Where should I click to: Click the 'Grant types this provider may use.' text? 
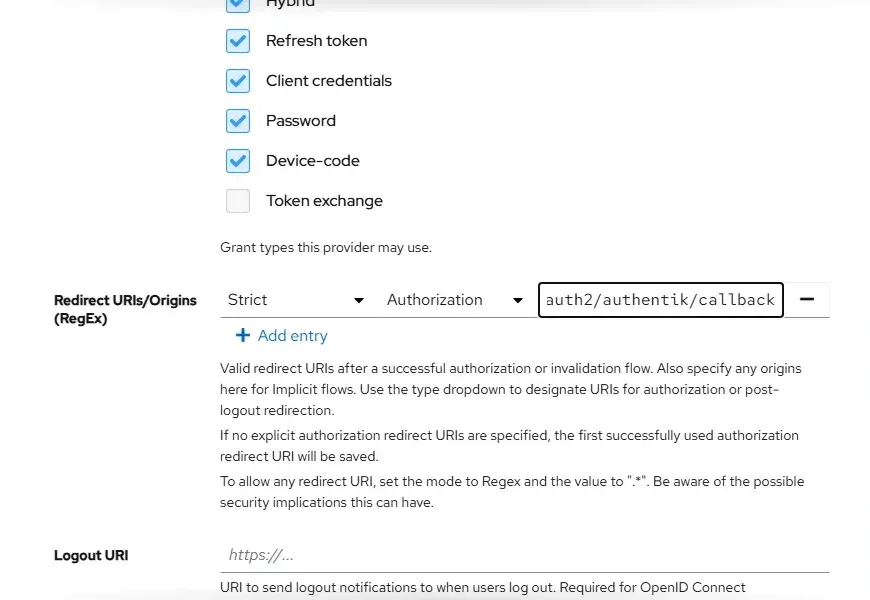tap(326, 248)
